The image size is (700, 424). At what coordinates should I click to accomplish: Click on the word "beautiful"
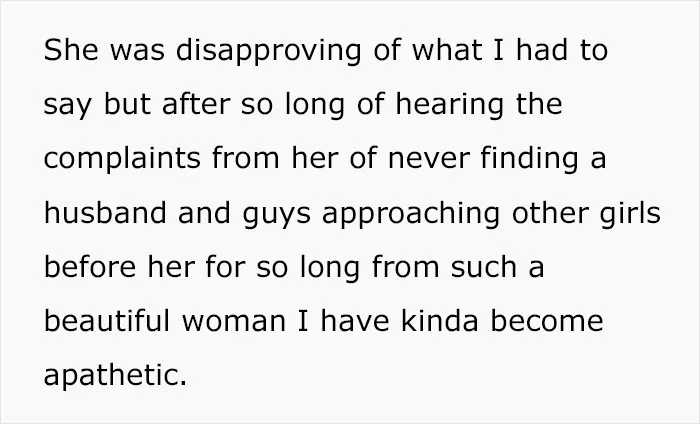107,321
